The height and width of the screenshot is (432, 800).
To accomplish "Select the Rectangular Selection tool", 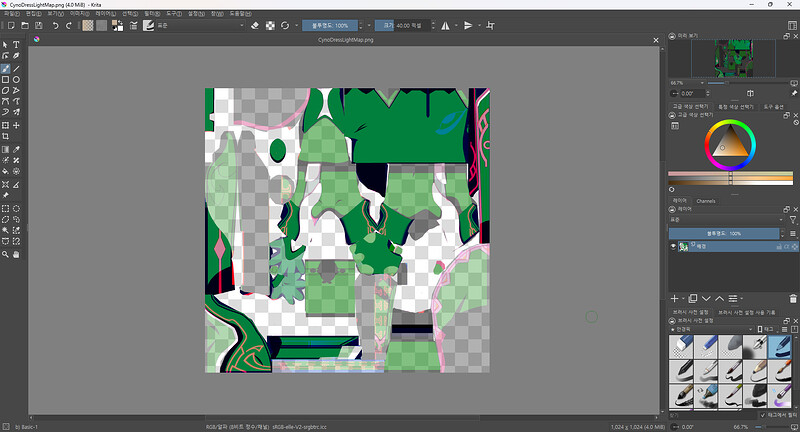I will [x=6, y=209].
